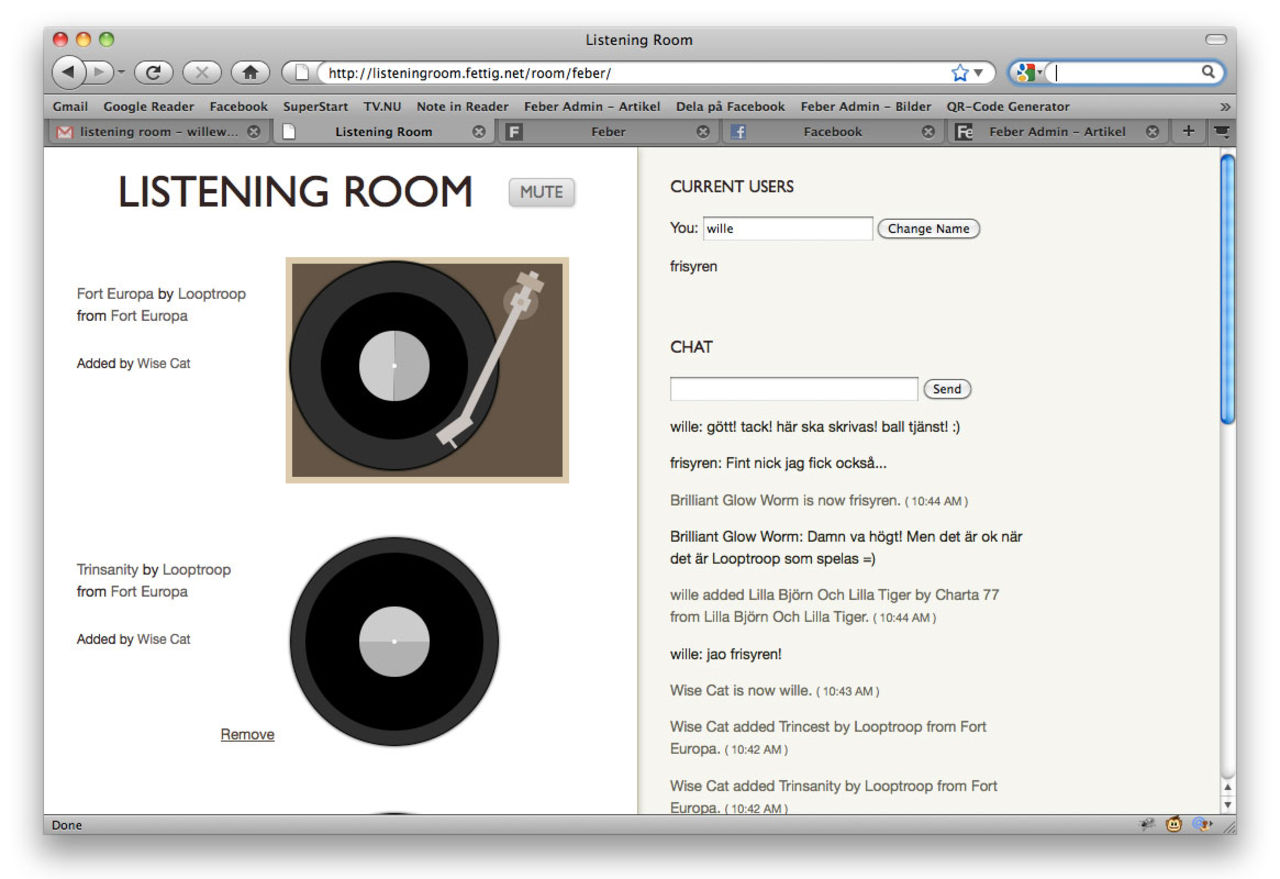Switch to the Facebook tab
Viewport: 1280px width, 879px height.
coord(832,131)
